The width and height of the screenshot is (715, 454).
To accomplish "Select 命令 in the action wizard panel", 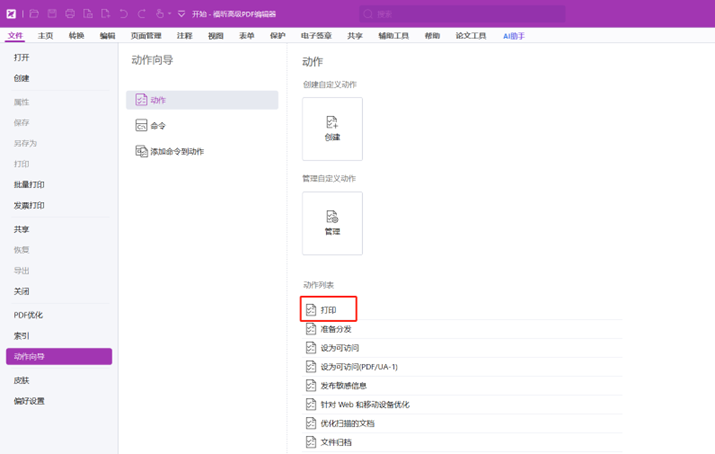I will point(158,126).
